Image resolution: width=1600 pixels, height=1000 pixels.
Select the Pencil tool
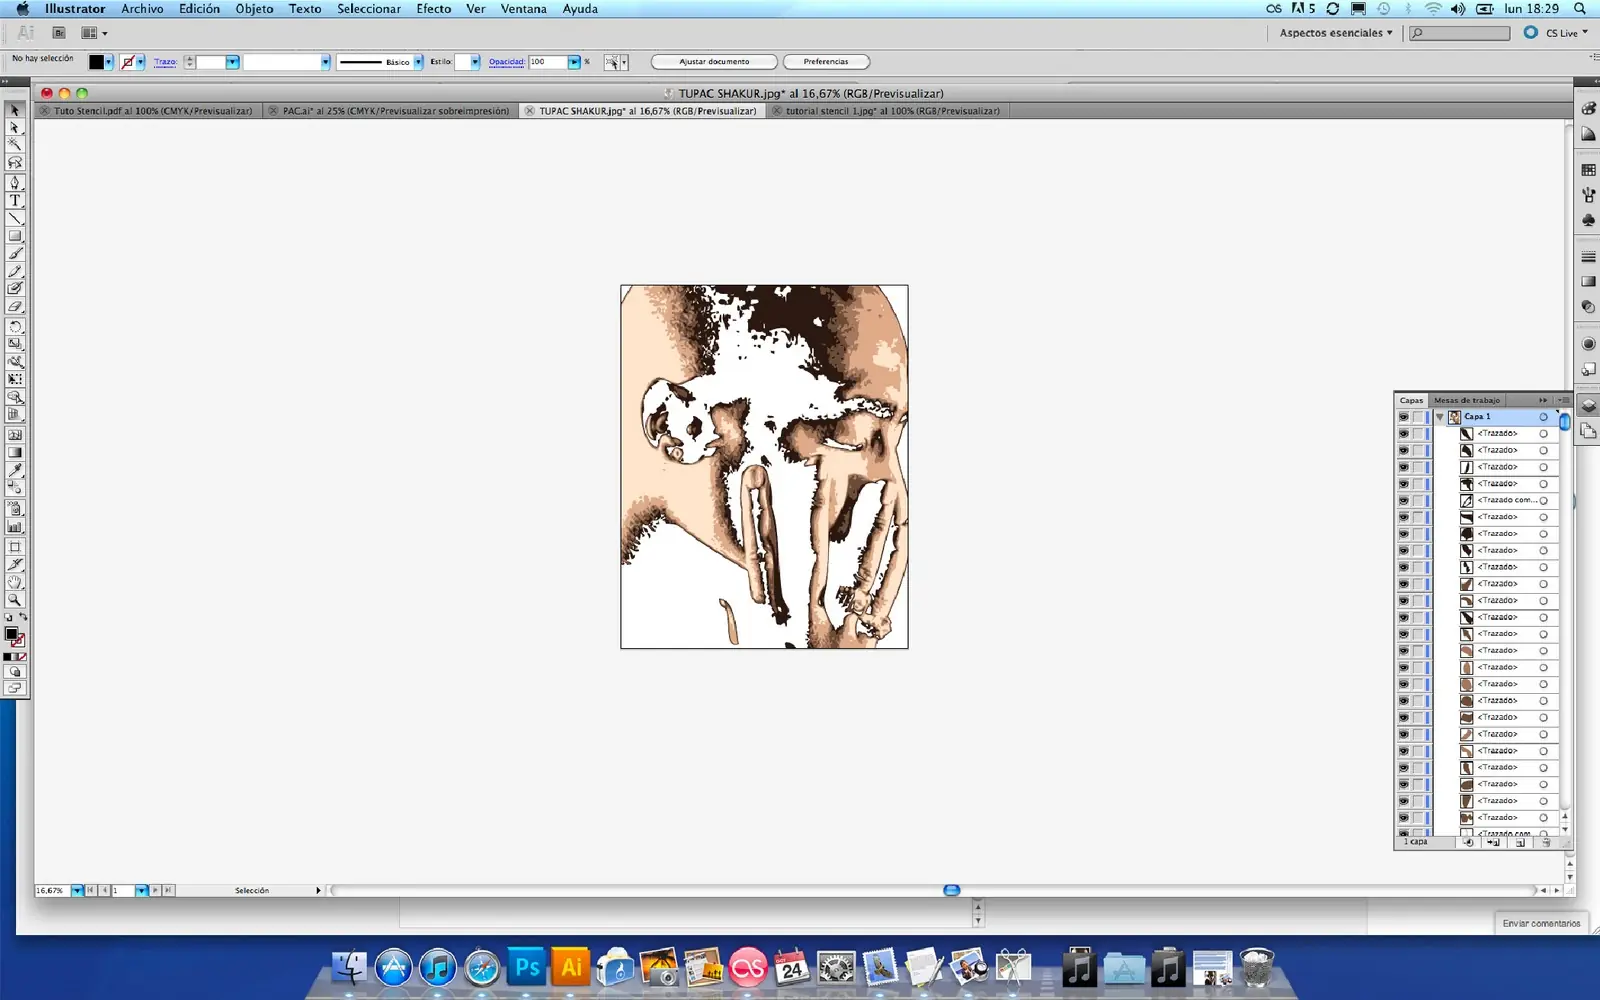[15, 271]
